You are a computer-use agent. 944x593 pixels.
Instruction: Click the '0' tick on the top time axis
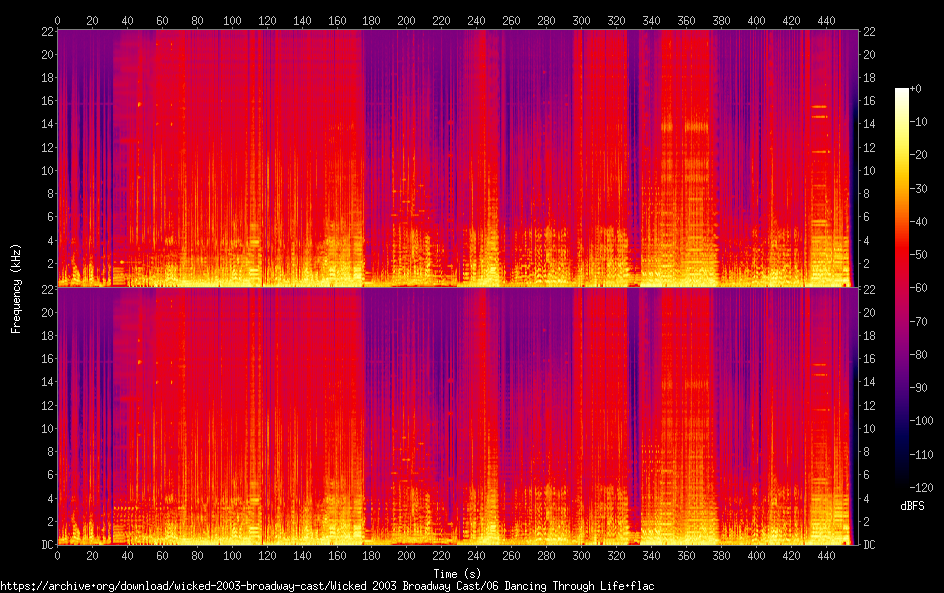(57, 20)
